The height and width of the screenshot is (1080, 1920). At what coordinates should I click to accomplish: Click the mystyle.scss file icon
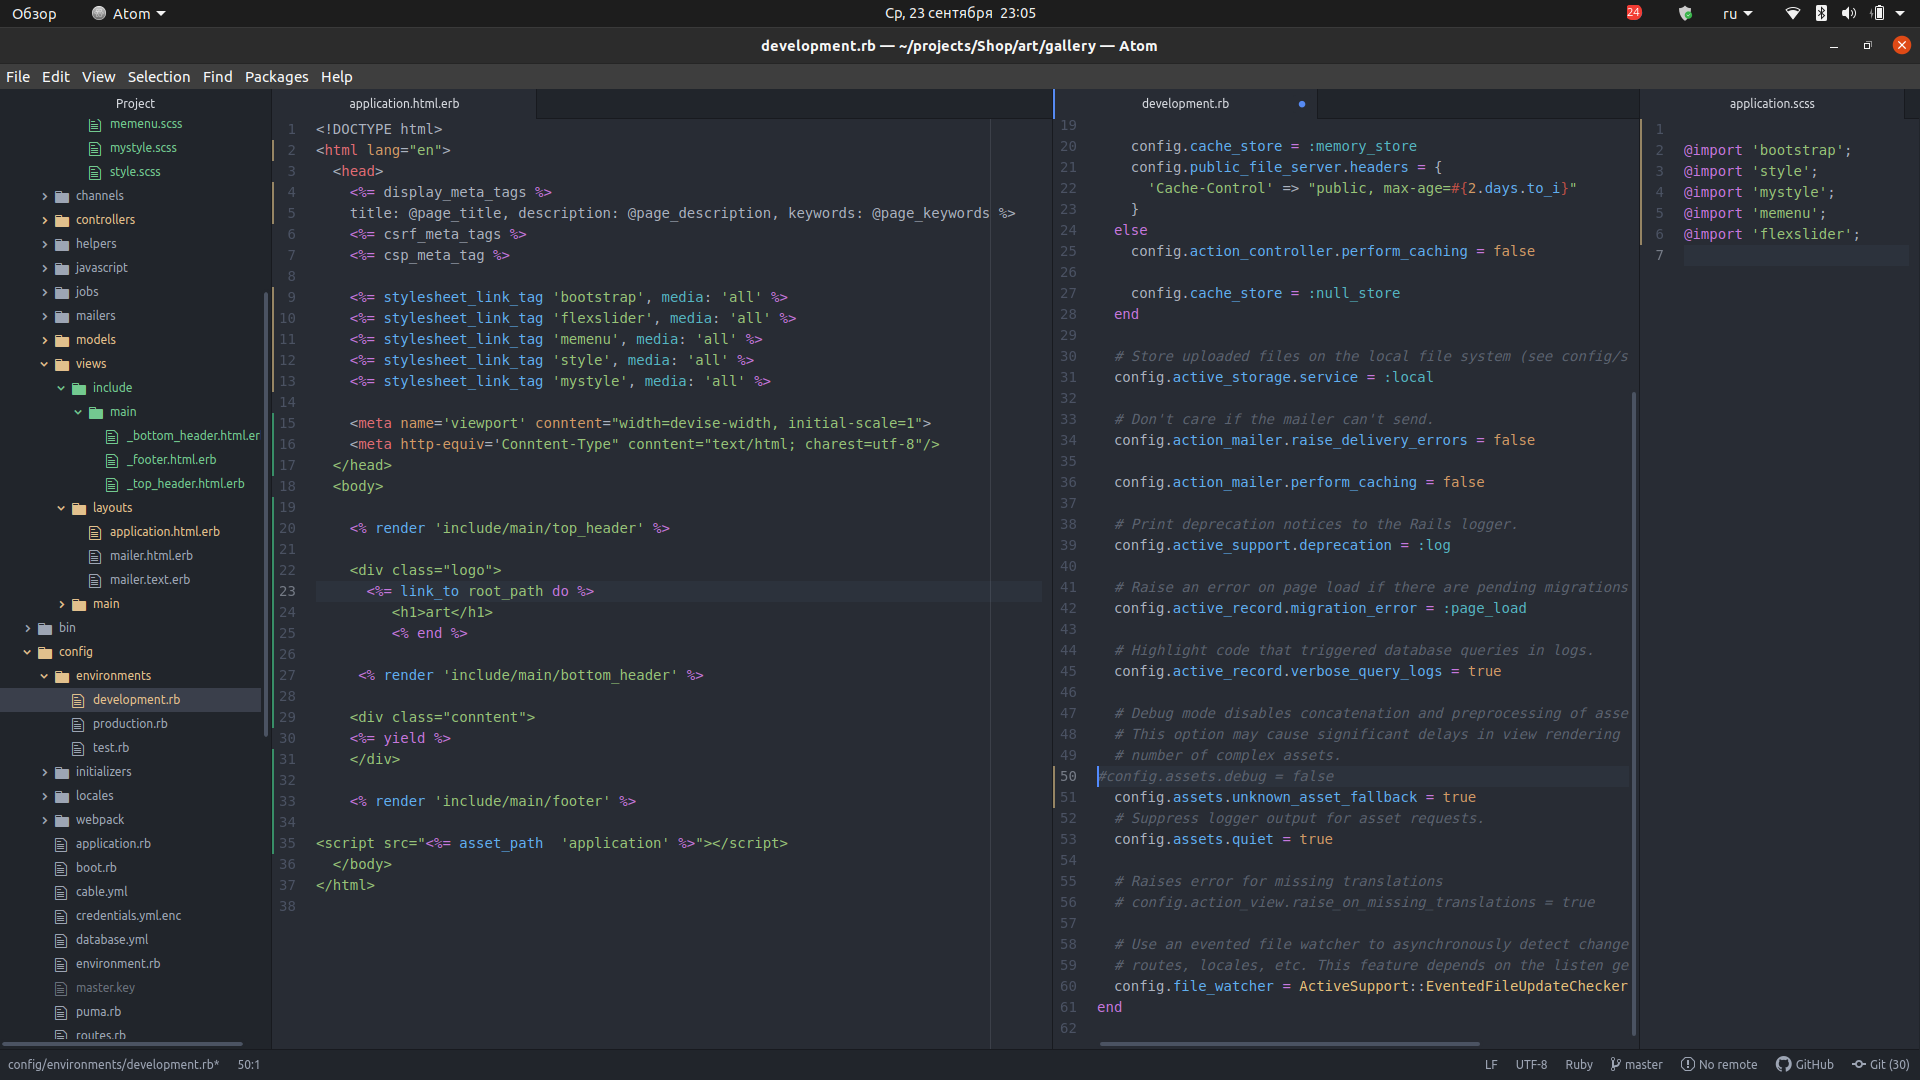(x=95, y=148)
